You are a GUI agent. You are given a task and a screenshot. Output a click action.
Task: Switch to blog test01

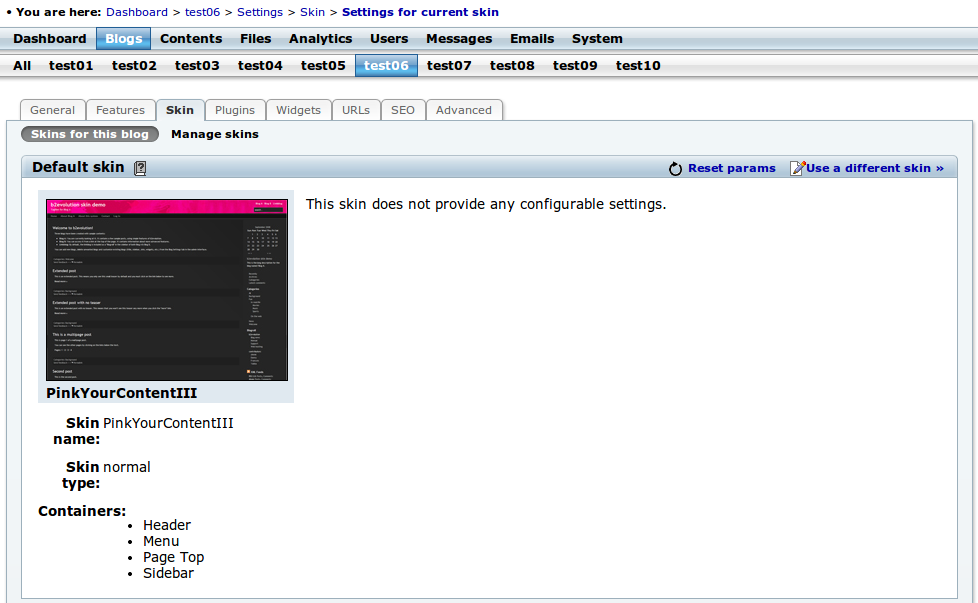pos(71,65)
